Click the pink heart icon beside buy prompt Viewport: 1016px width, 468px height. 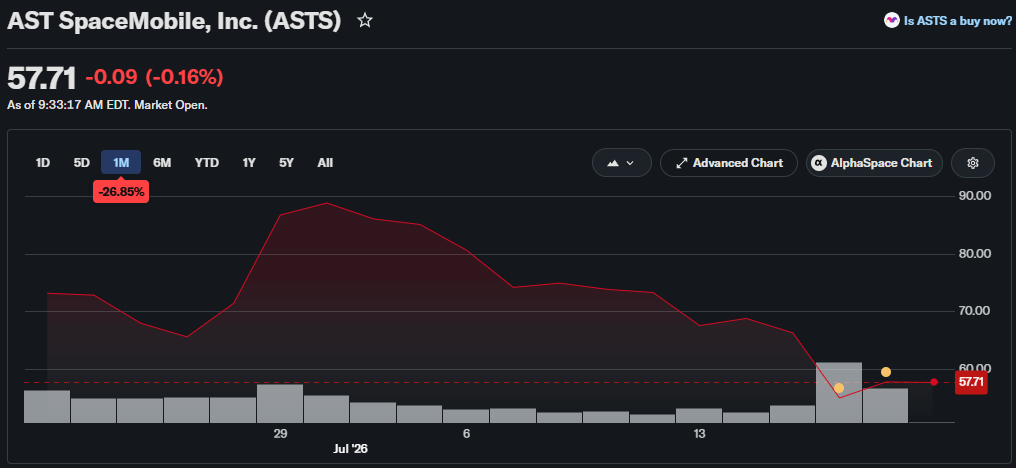point(892,21)
